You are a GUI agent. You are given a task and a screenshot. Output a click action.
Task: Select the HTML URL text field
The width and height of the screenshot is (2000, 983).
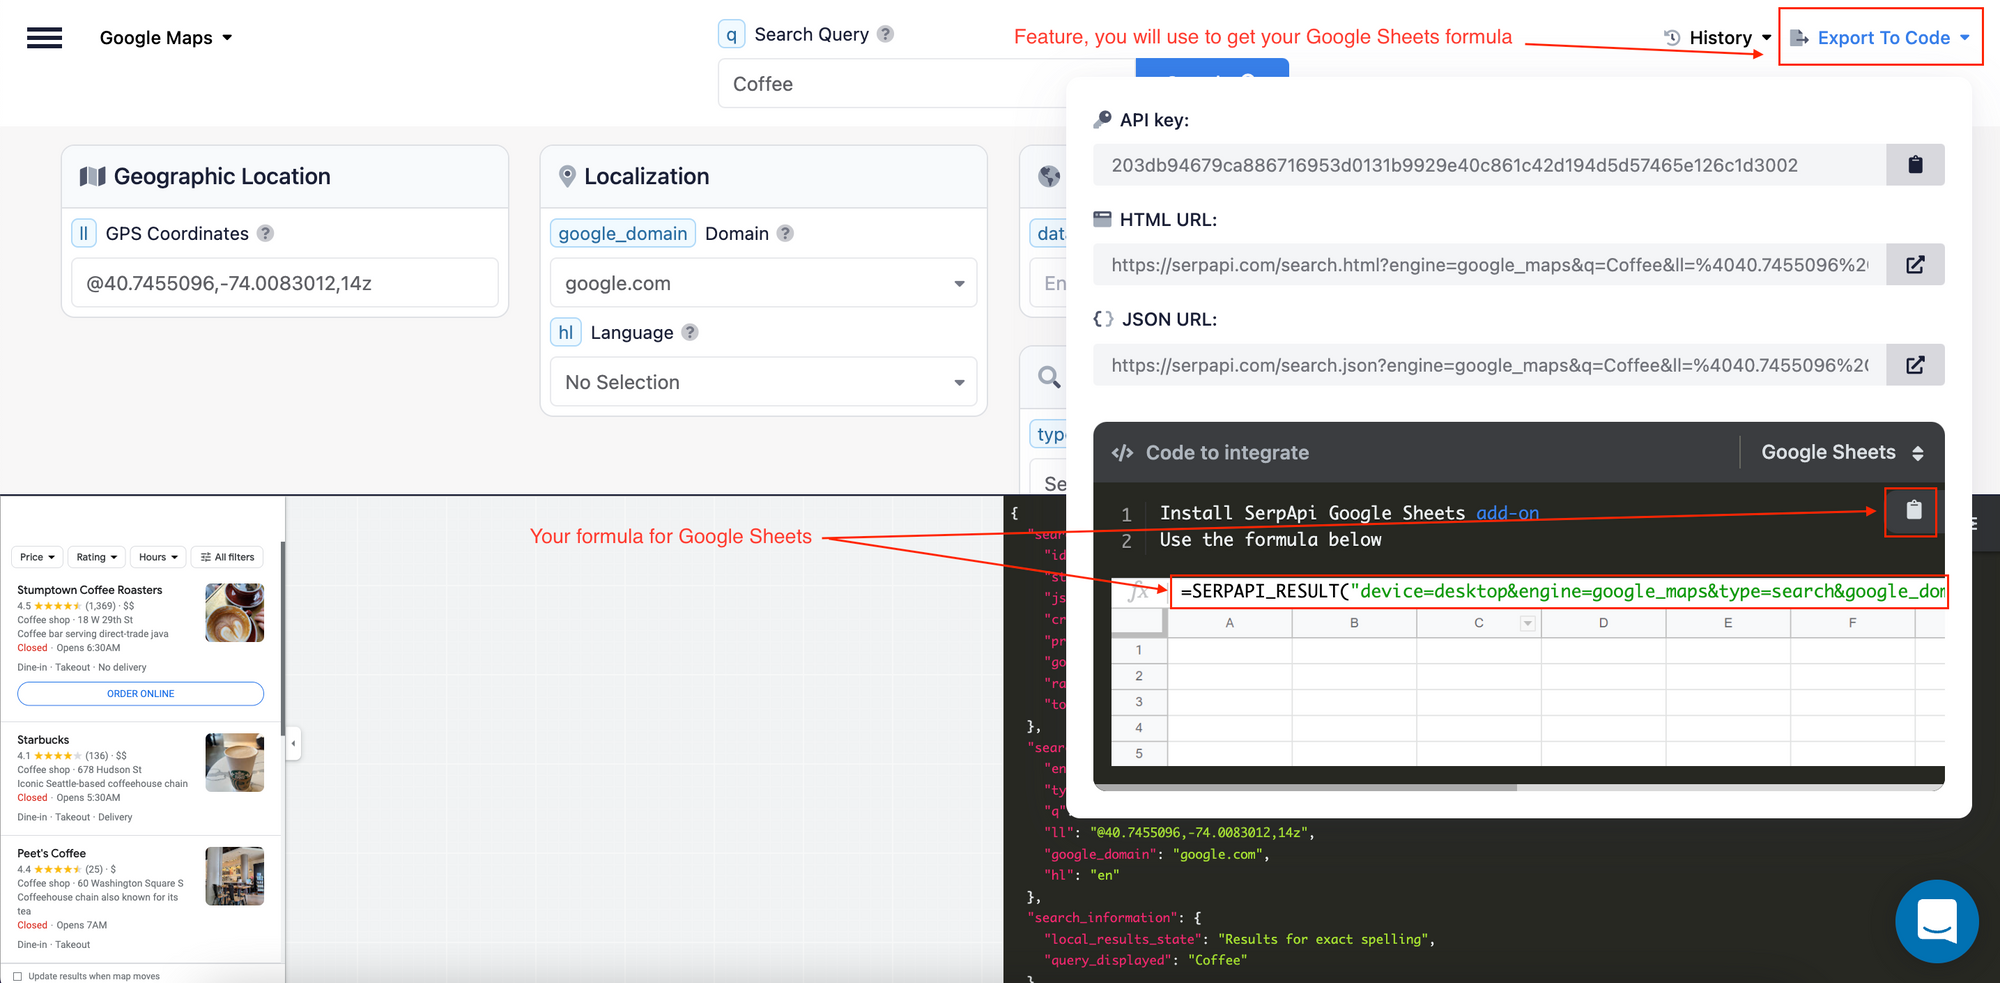(x=1489, y=265)
